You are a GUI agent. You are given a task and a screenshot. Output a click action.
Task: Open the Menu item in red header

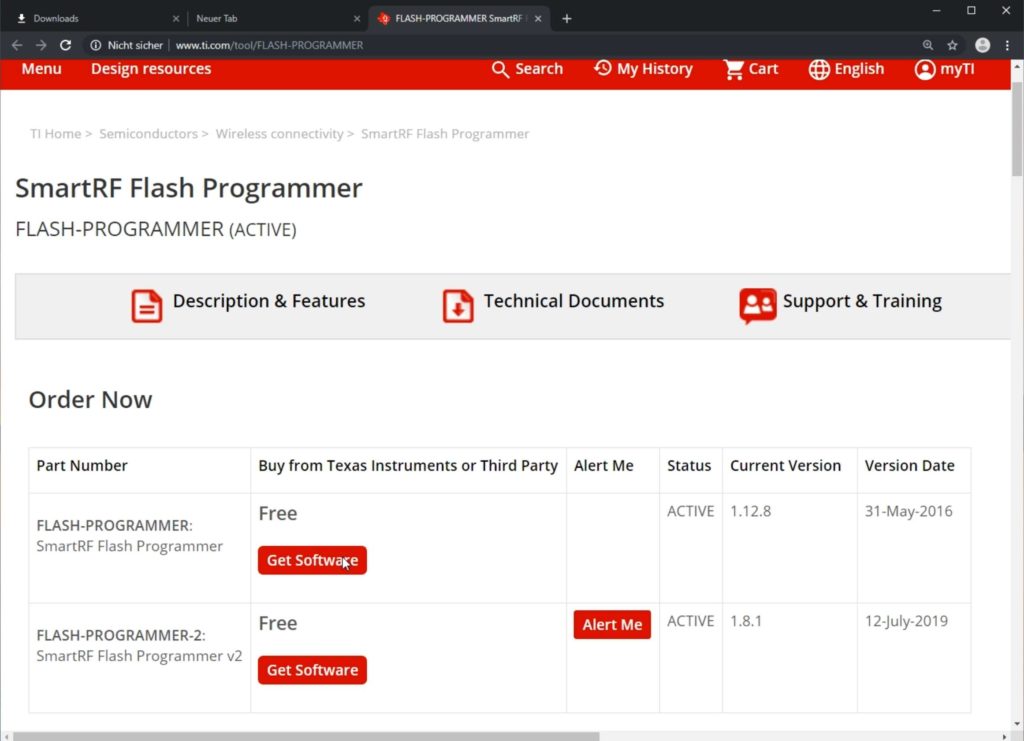tap(41, 69)
